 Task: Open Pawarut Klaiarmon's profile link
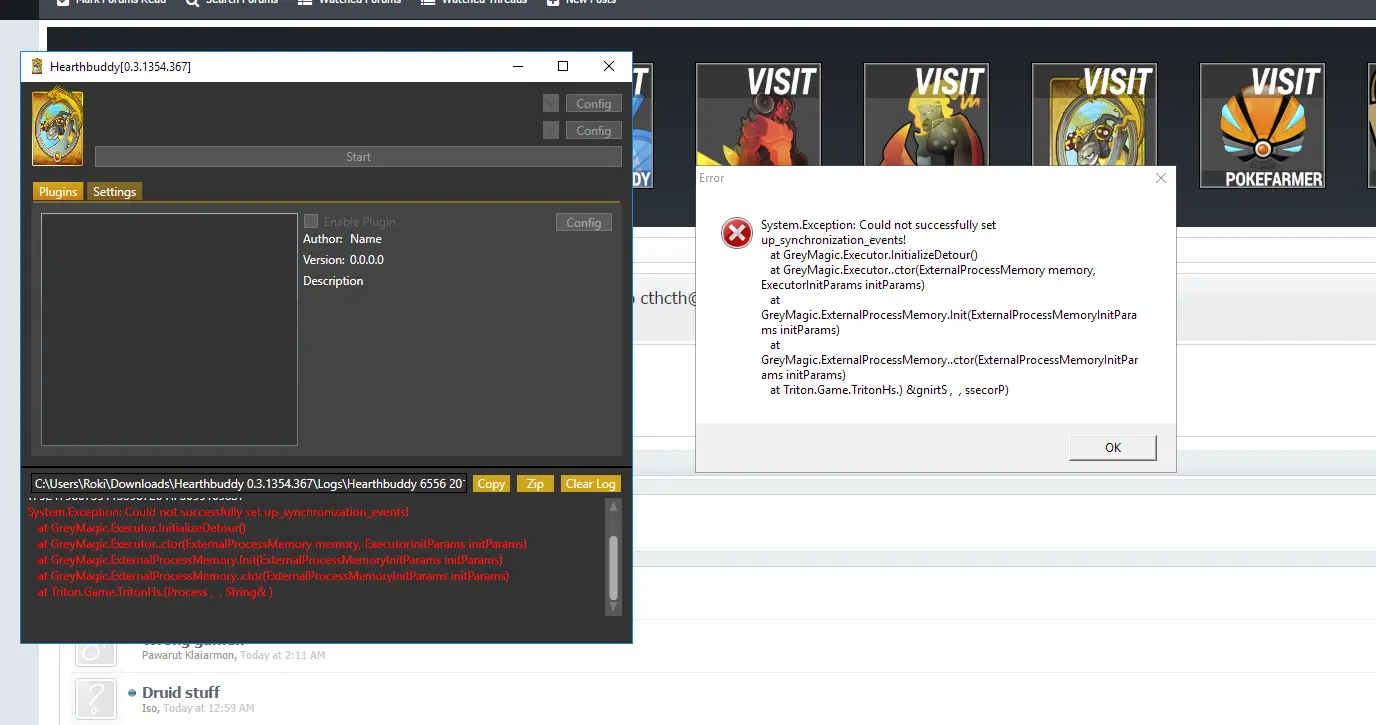tap(188, 655)
